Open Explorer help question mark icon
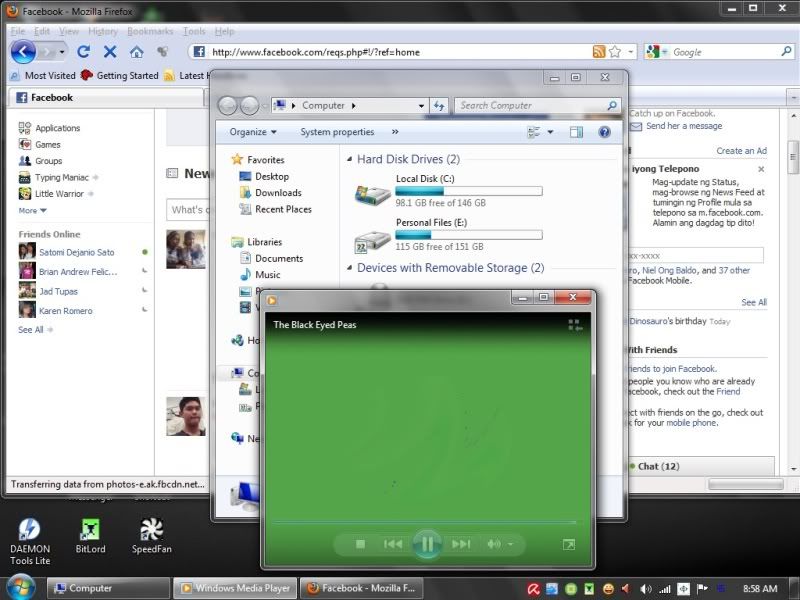The height and width of the screenshot is (600, 800). 604,132
